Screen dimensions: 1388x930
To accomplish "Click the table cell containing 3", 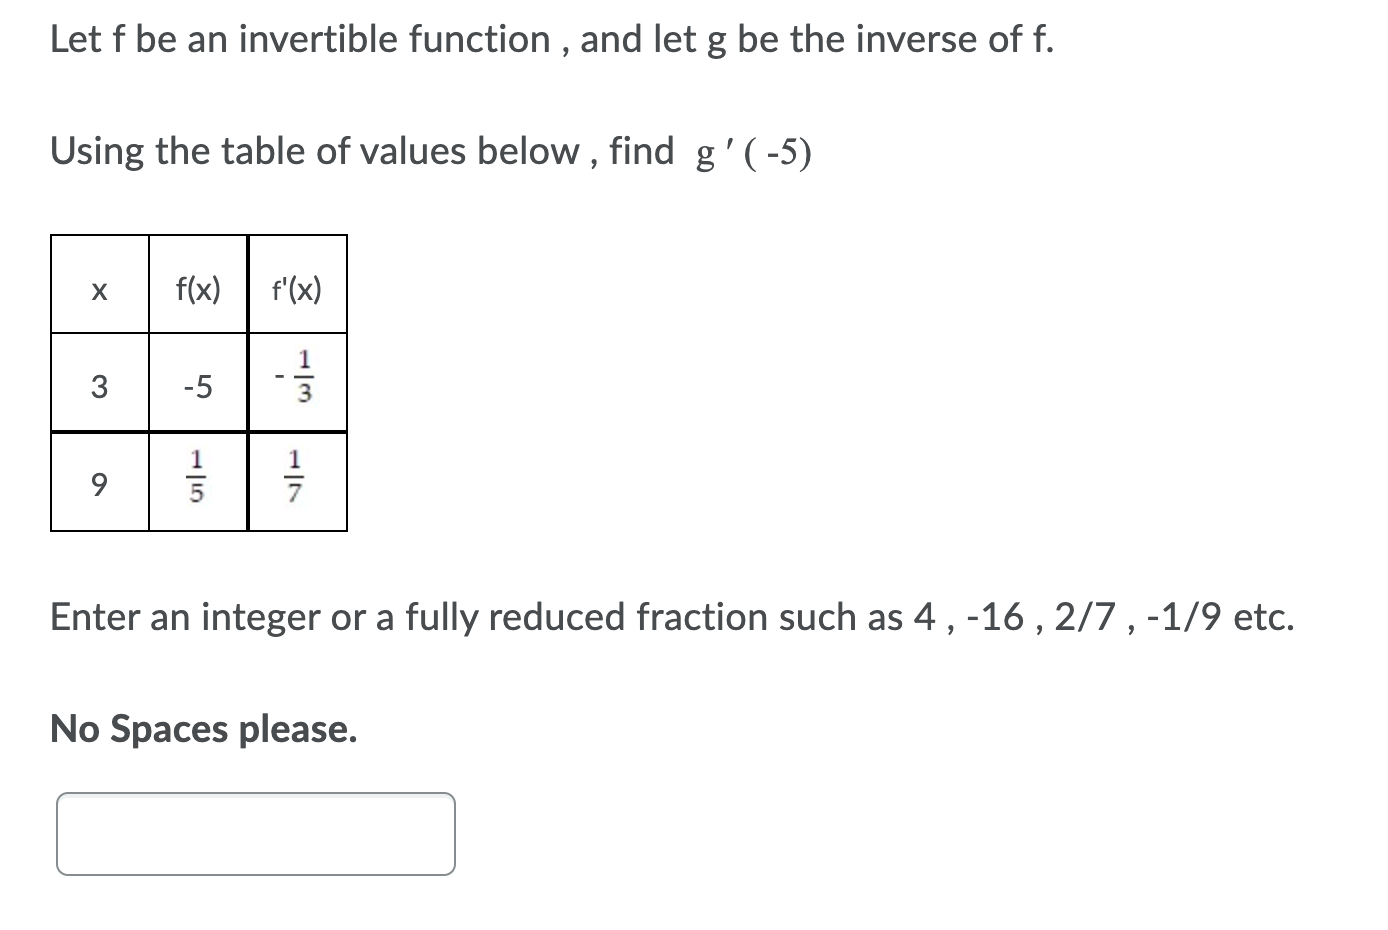I will coord(99,386).
